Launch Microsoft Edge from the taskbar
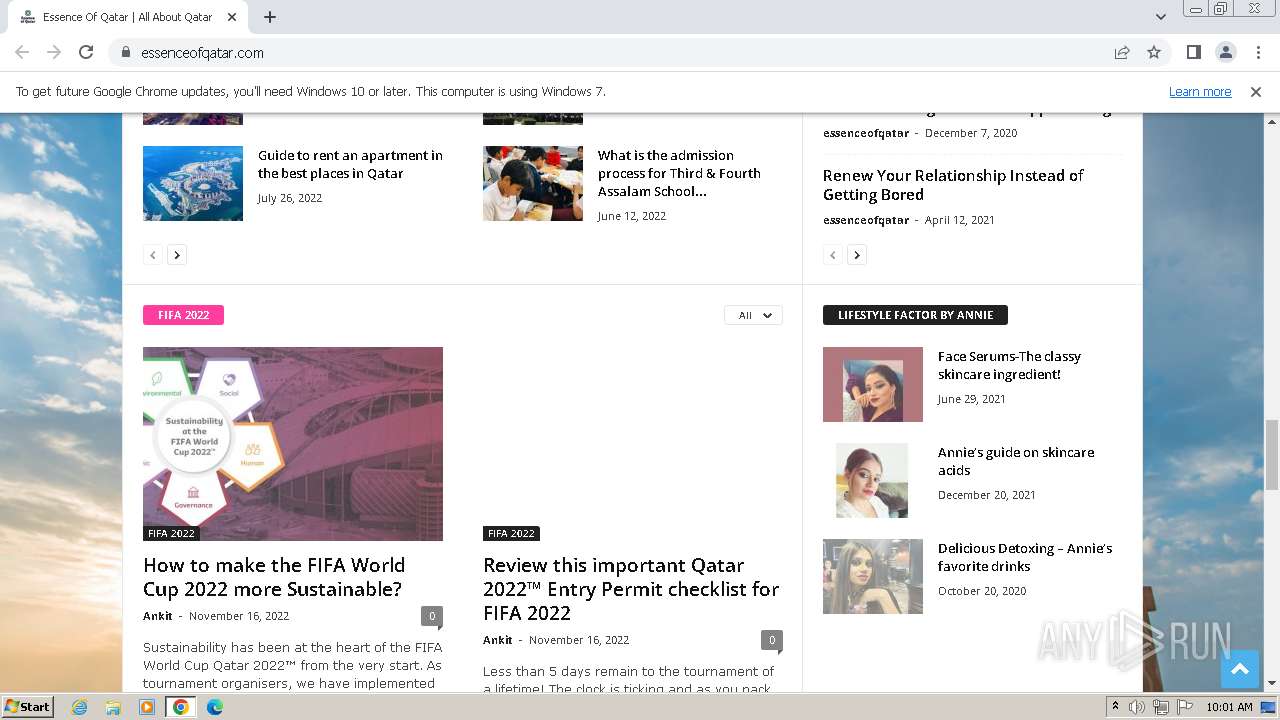Screen dimensions: 1280x720 tap(215, 707)
